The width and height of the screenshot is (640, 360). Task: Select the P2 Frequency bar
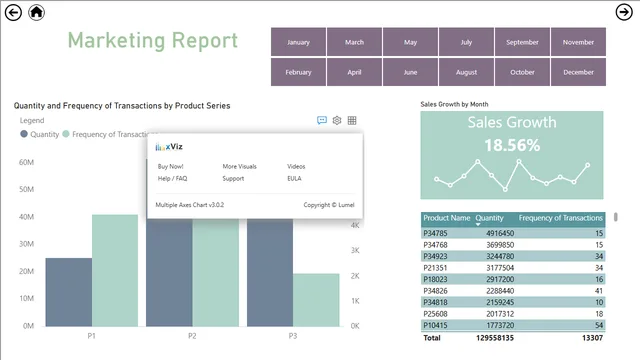click(x=216, y=272)
